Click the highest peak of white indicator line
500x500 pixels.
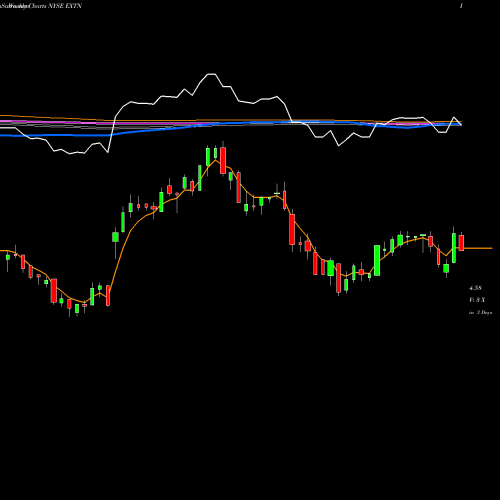[211, 74]
